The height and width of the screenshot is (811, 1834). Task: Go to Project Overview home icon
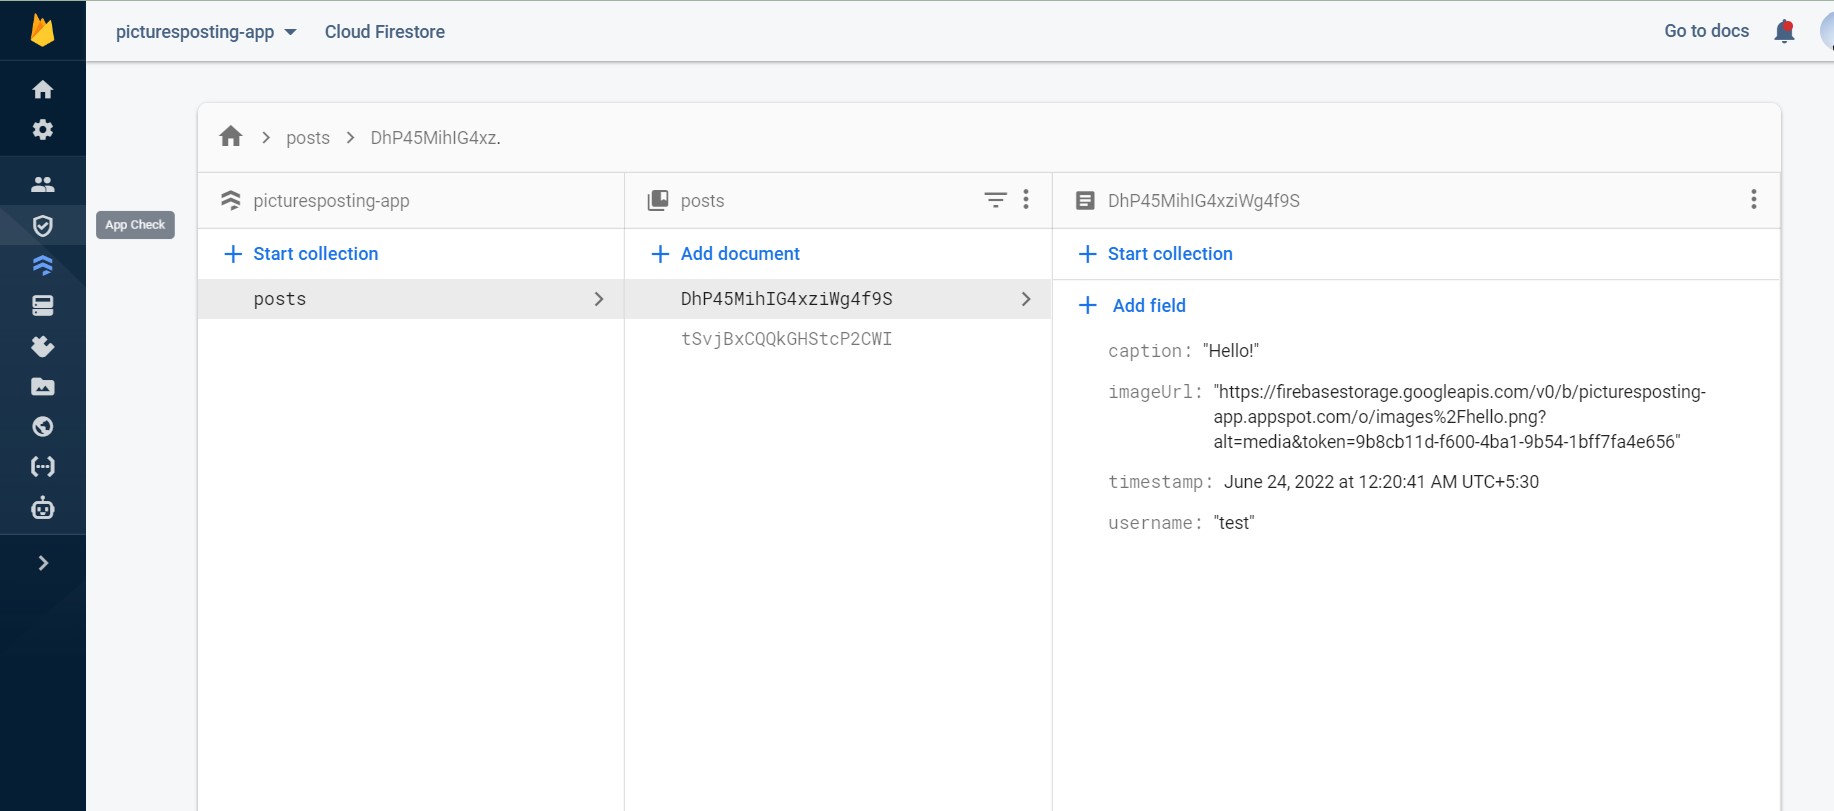[x=42, y=90]
